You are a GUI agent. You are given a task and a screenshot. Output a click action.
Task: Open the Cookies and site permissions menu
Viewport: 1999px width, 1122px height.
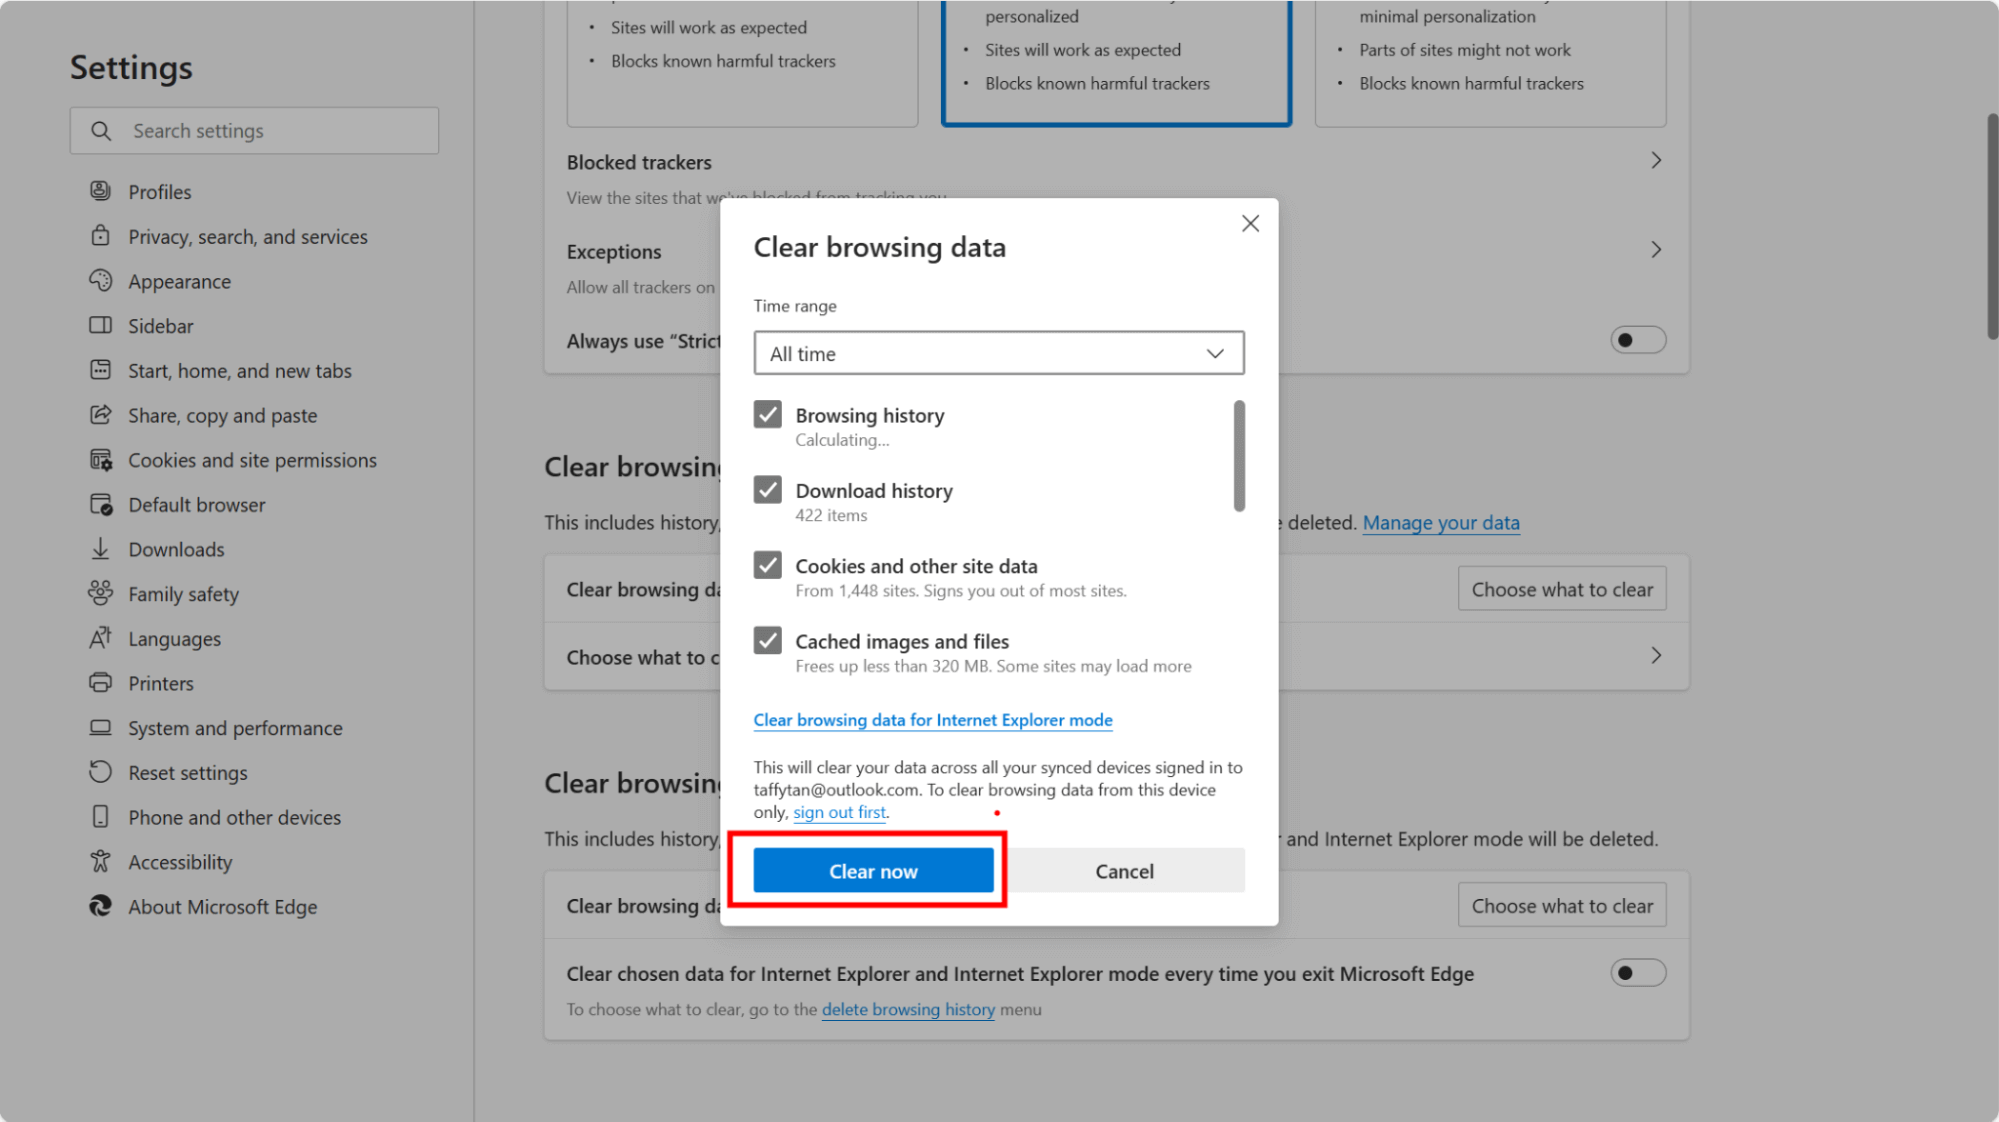251,460
